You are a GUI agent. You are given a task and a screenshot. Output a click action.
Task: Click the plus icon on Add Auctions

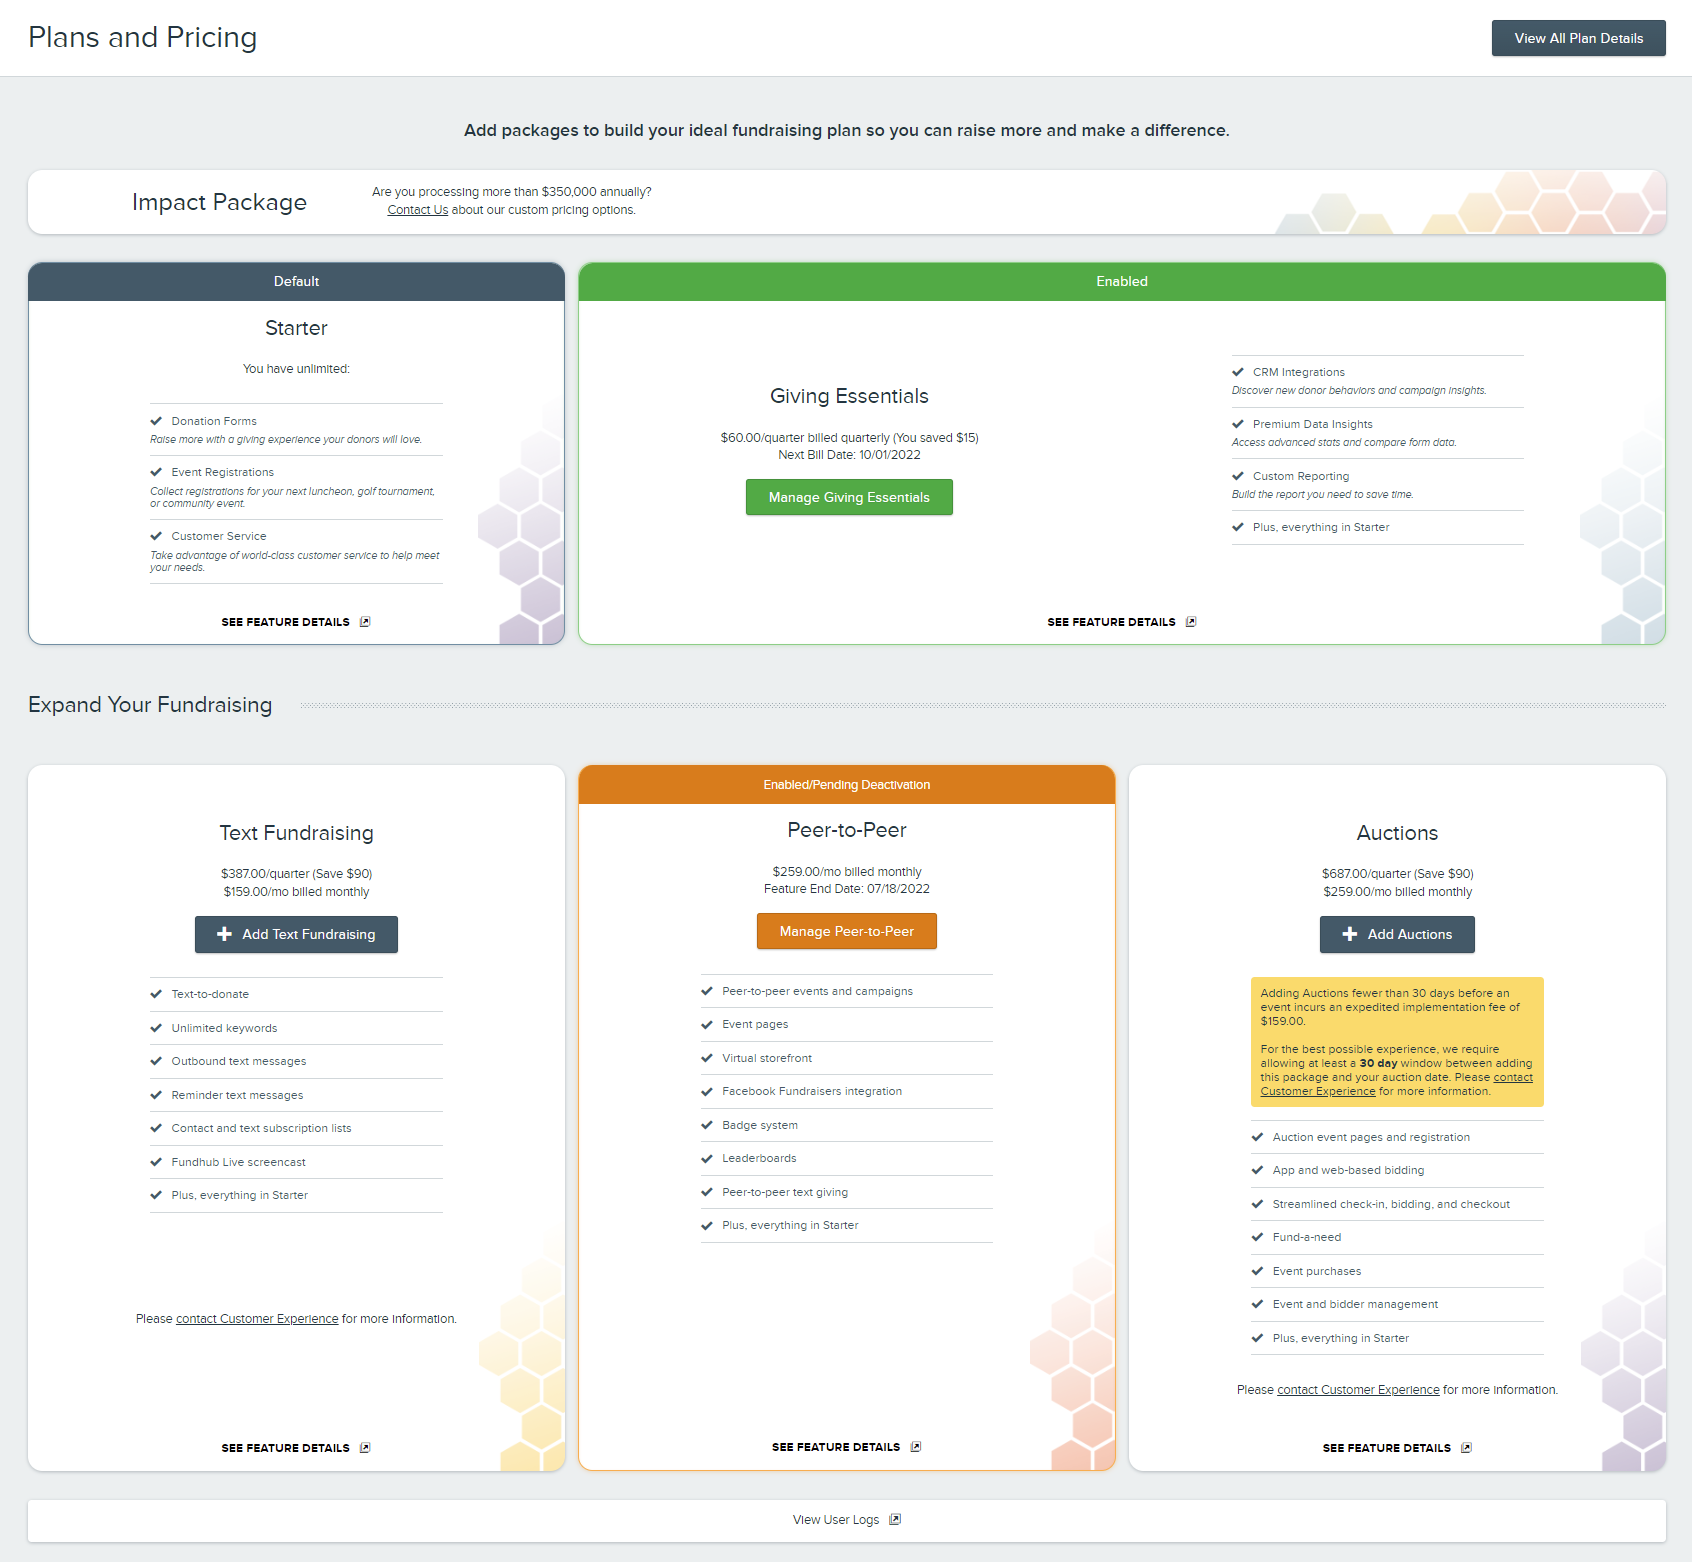pyautogui.click(x=1350, y=934)
